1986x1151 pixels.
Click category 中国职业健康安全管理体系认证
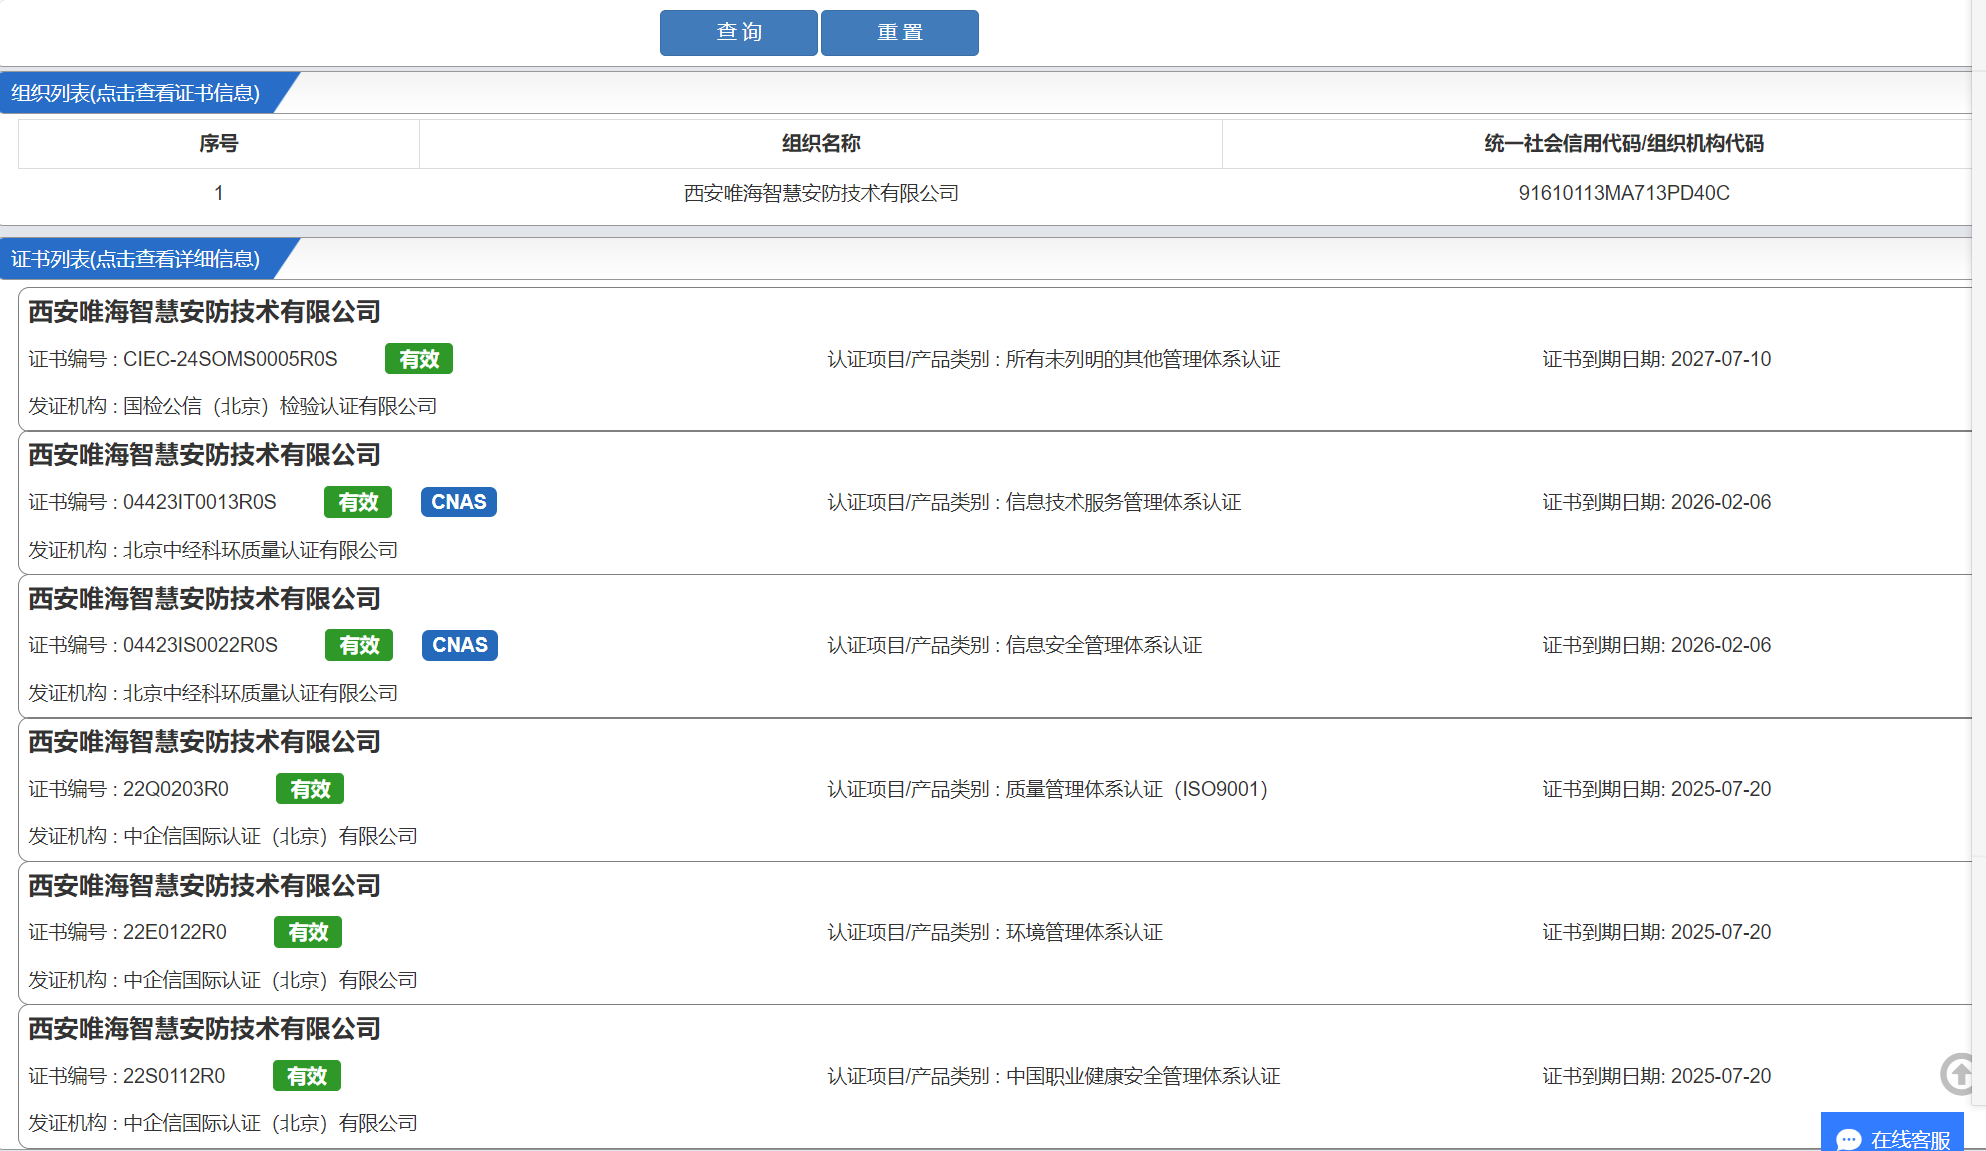[x=1142, y=1076]
